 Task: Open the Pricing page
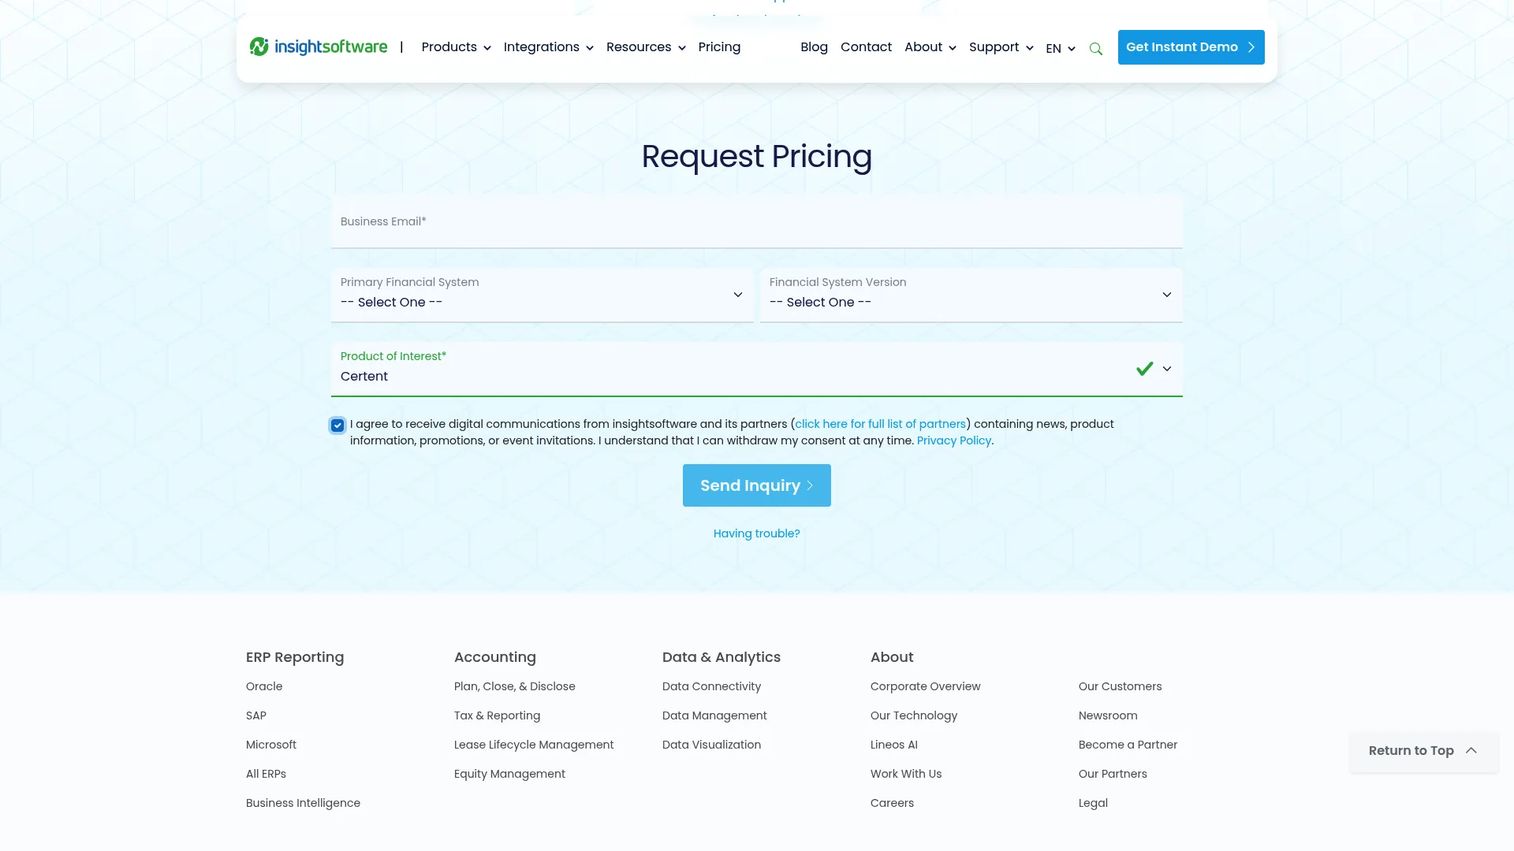tap(719, 47)
